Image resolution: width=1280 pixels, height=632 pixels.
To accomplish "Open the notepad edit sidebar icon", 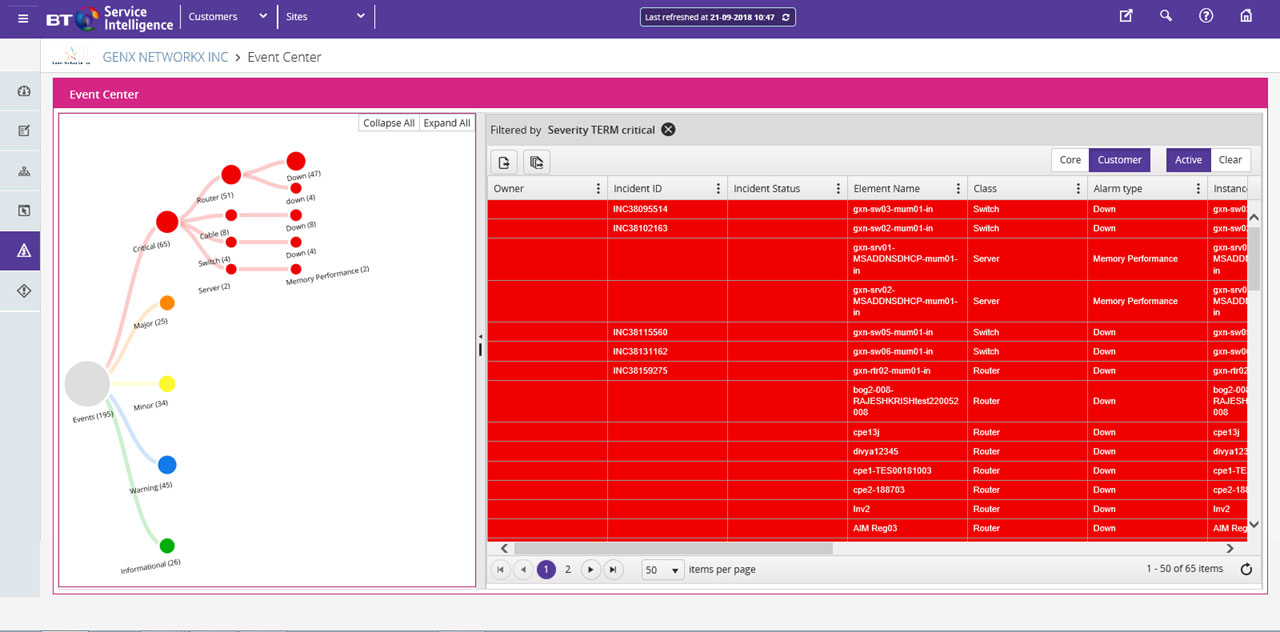I will pos(24,131).
